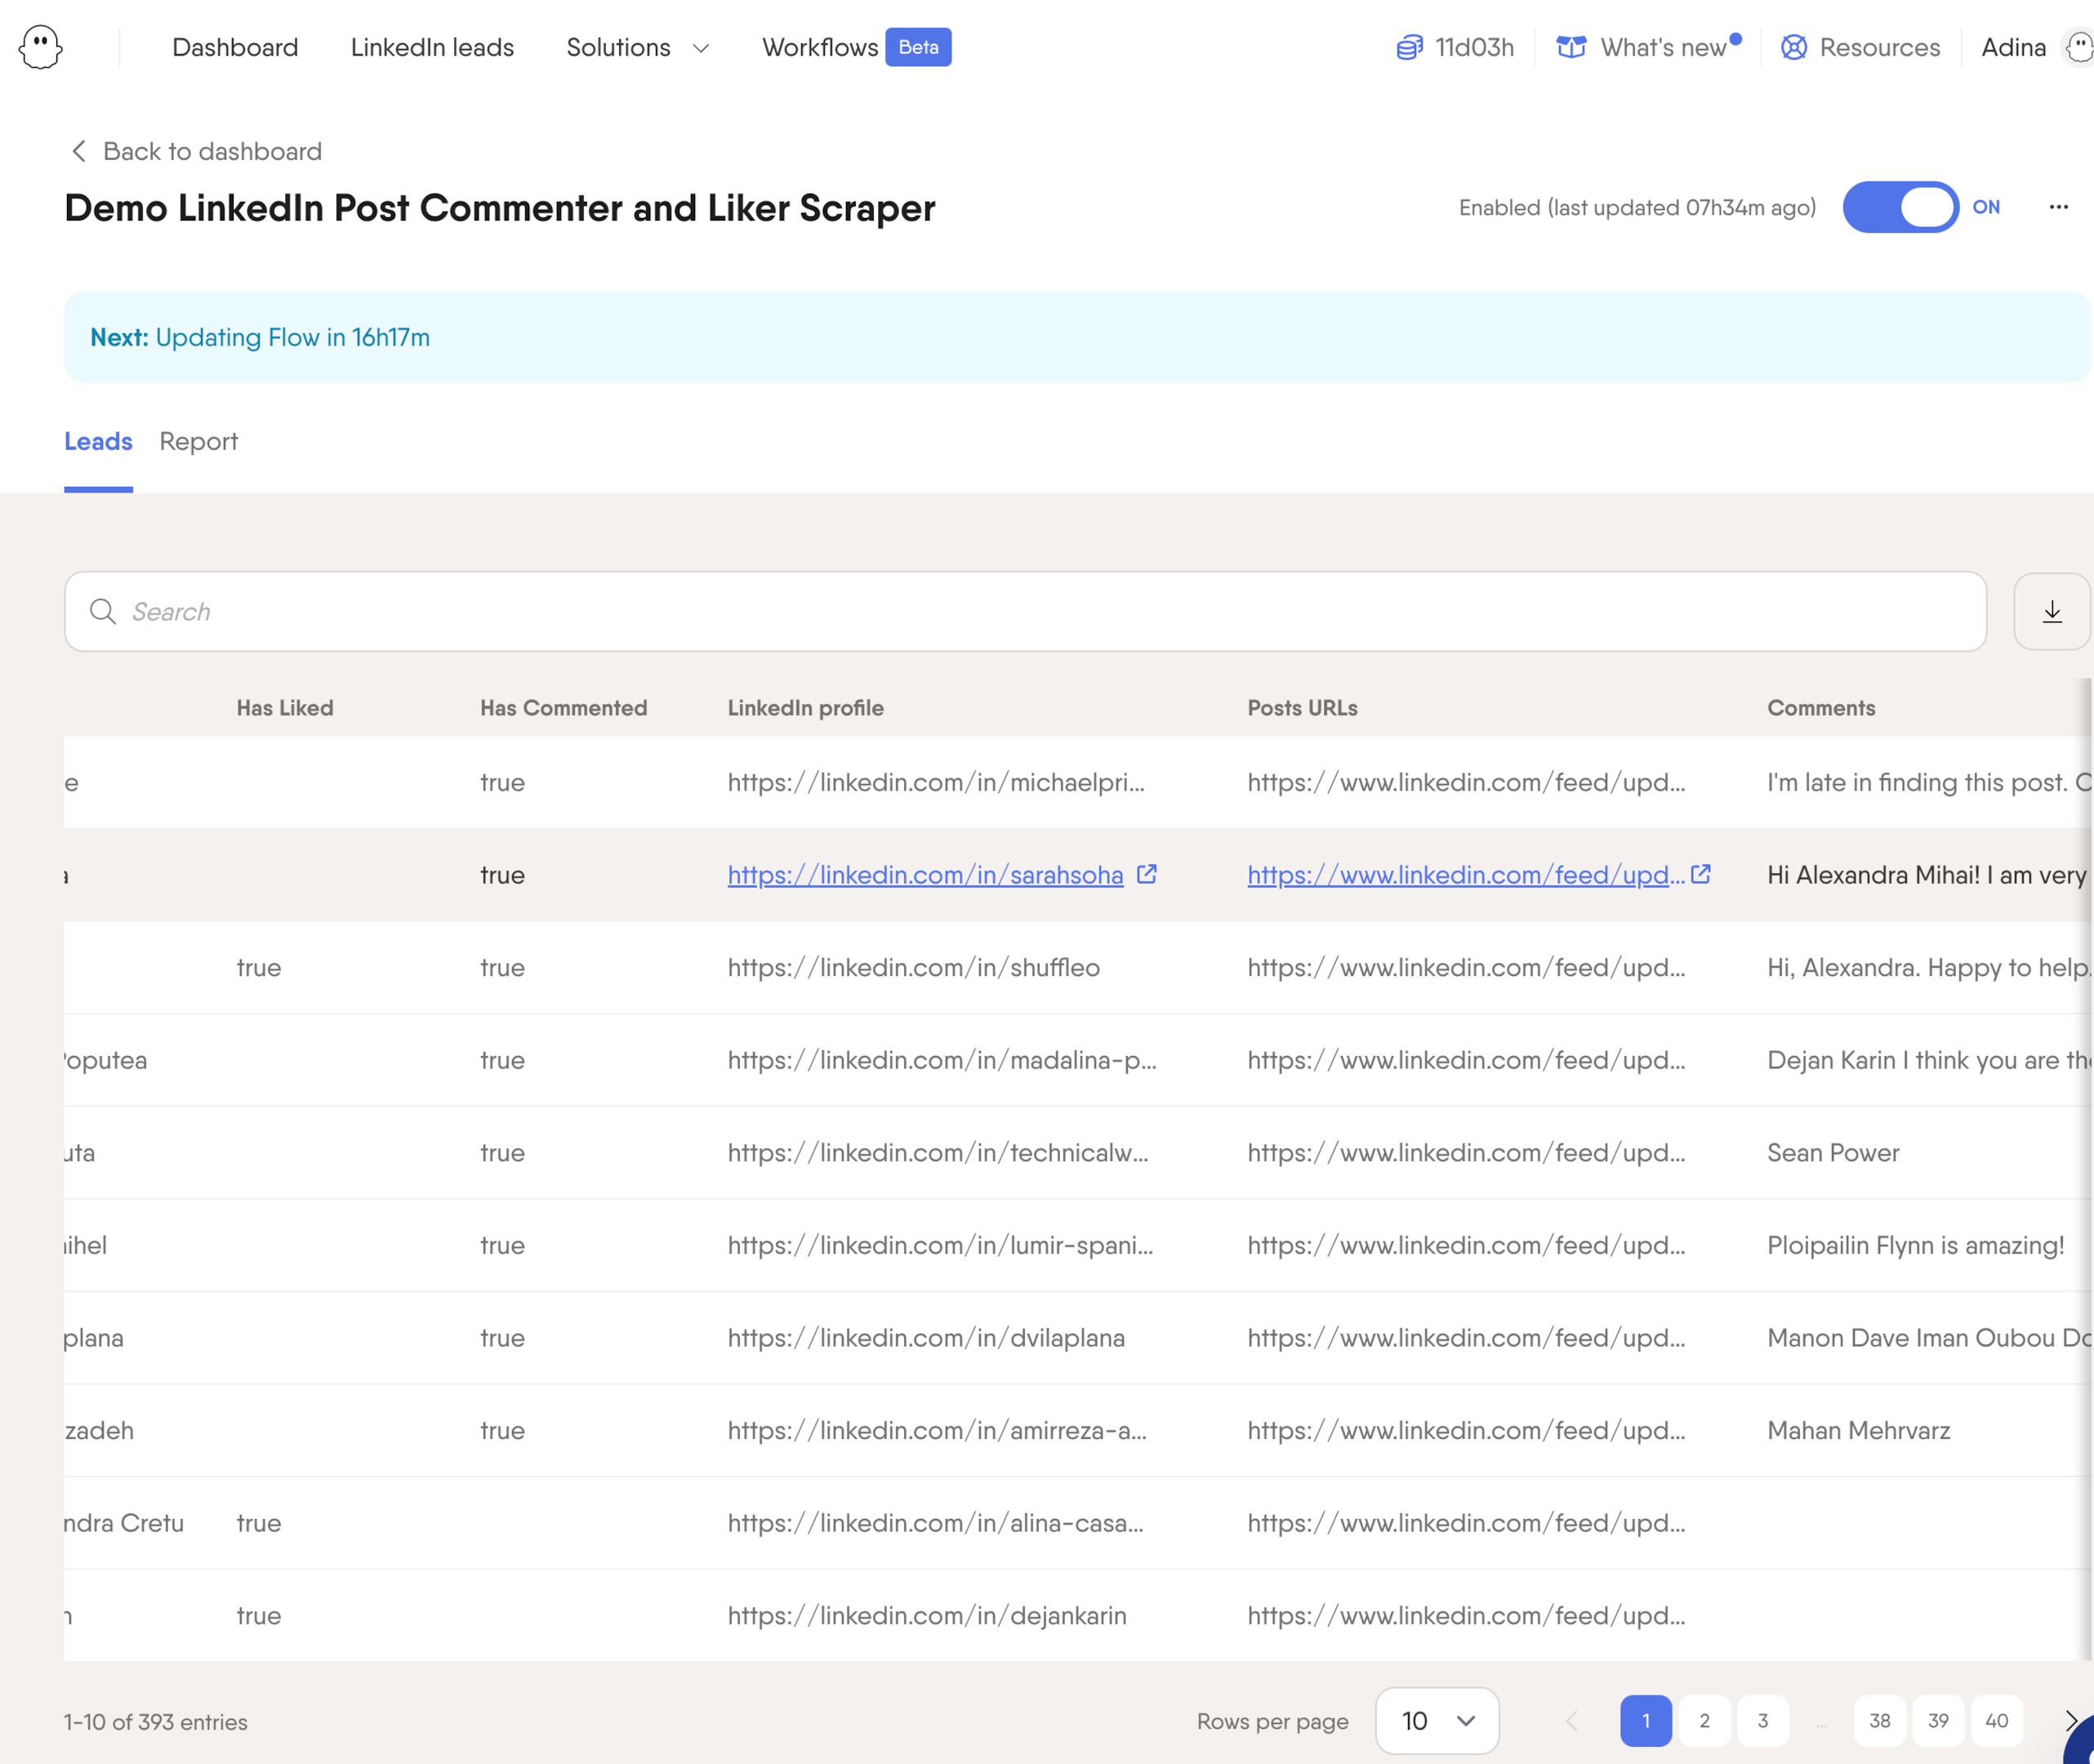Click Adina's account avatar icon
This screenshot has width=2094, height=1764.
[2078, 47]
